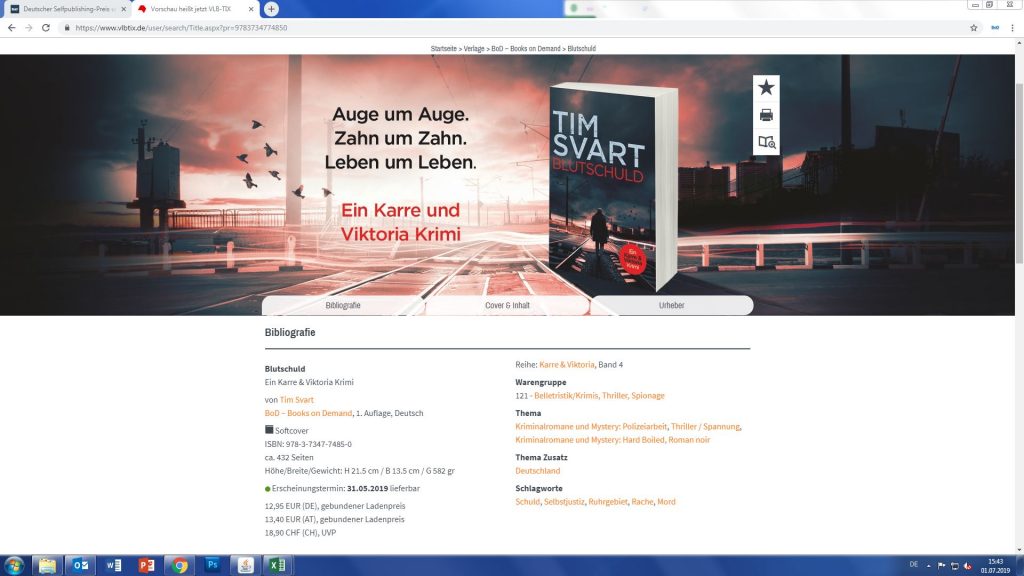1024x576 pixels.
Task: Open the Urheber section tab
Action: point(671,306)
